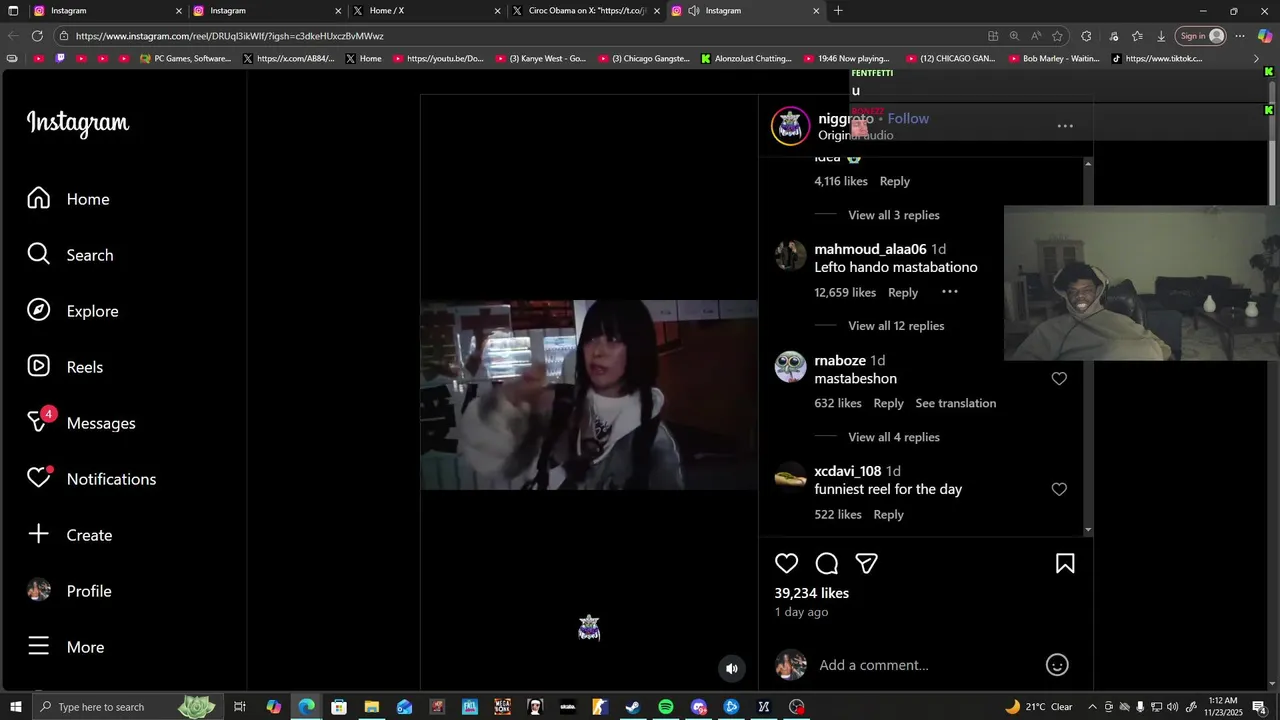Screen dimensions: 1280x720
Task: Open Notifications heart in sidebar
Action: click(91, 479)
